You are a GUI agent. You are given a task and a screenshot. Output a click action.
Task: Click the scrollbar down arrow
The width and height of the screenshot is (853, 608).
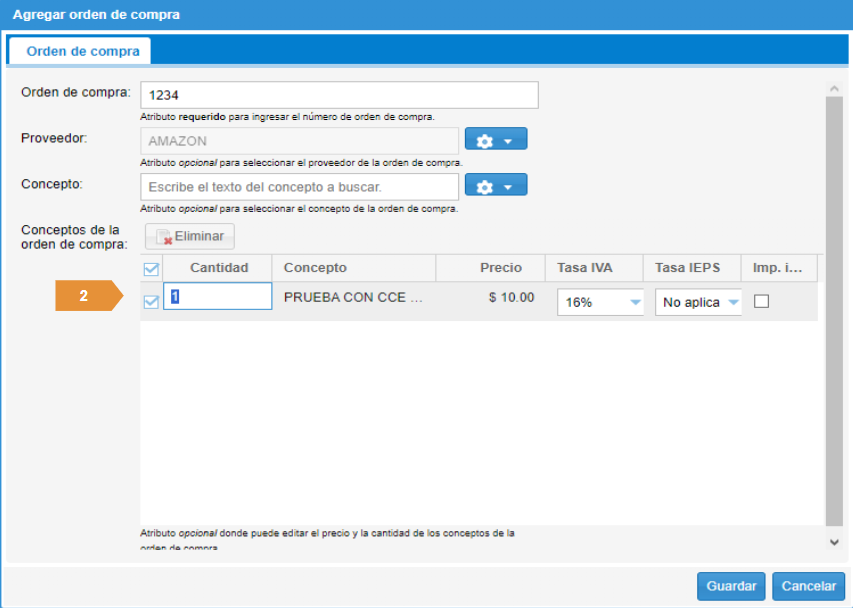tap(834, 541)
